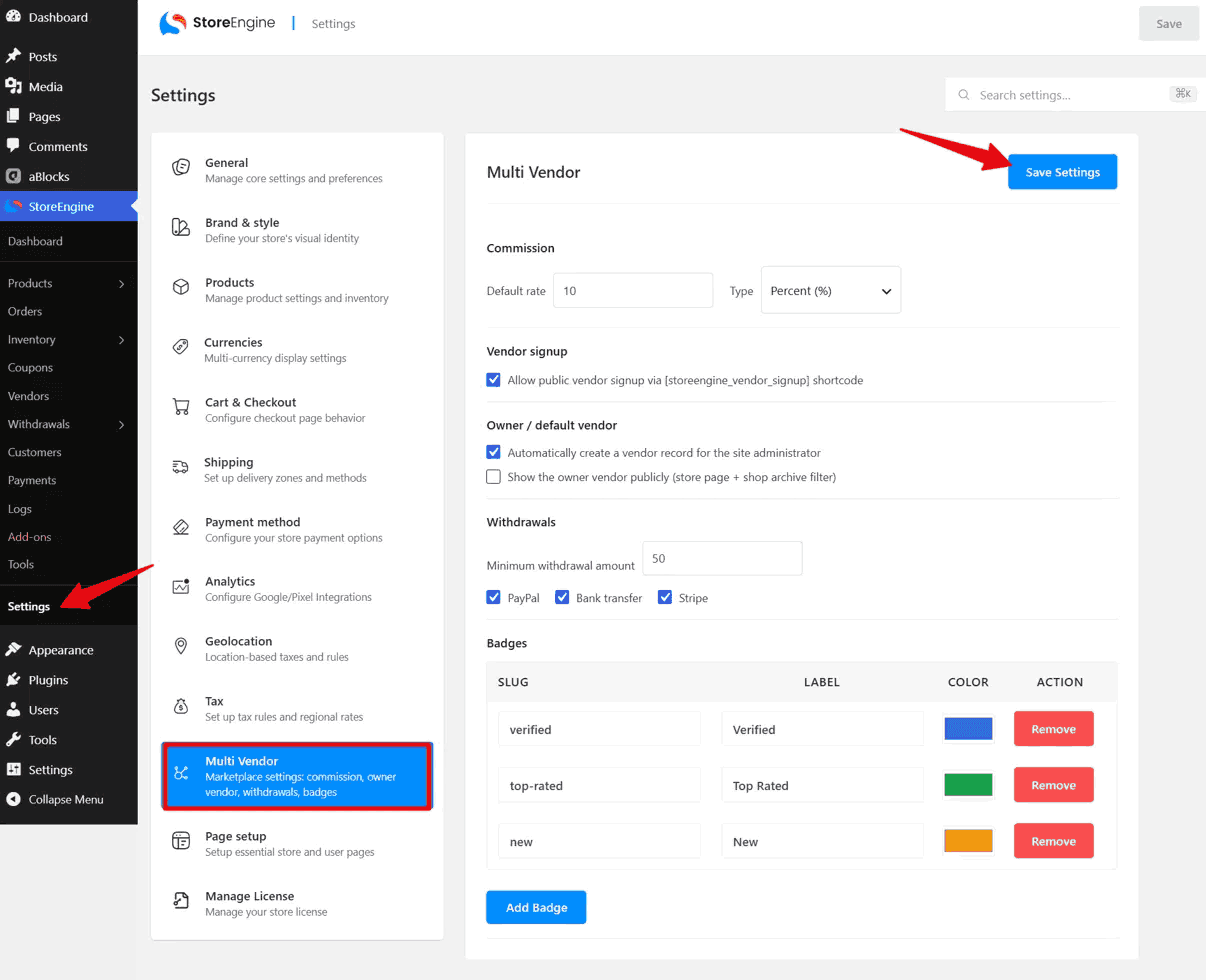
Task: Click the Comments bubble icon
Action: (x=13, y=147)
